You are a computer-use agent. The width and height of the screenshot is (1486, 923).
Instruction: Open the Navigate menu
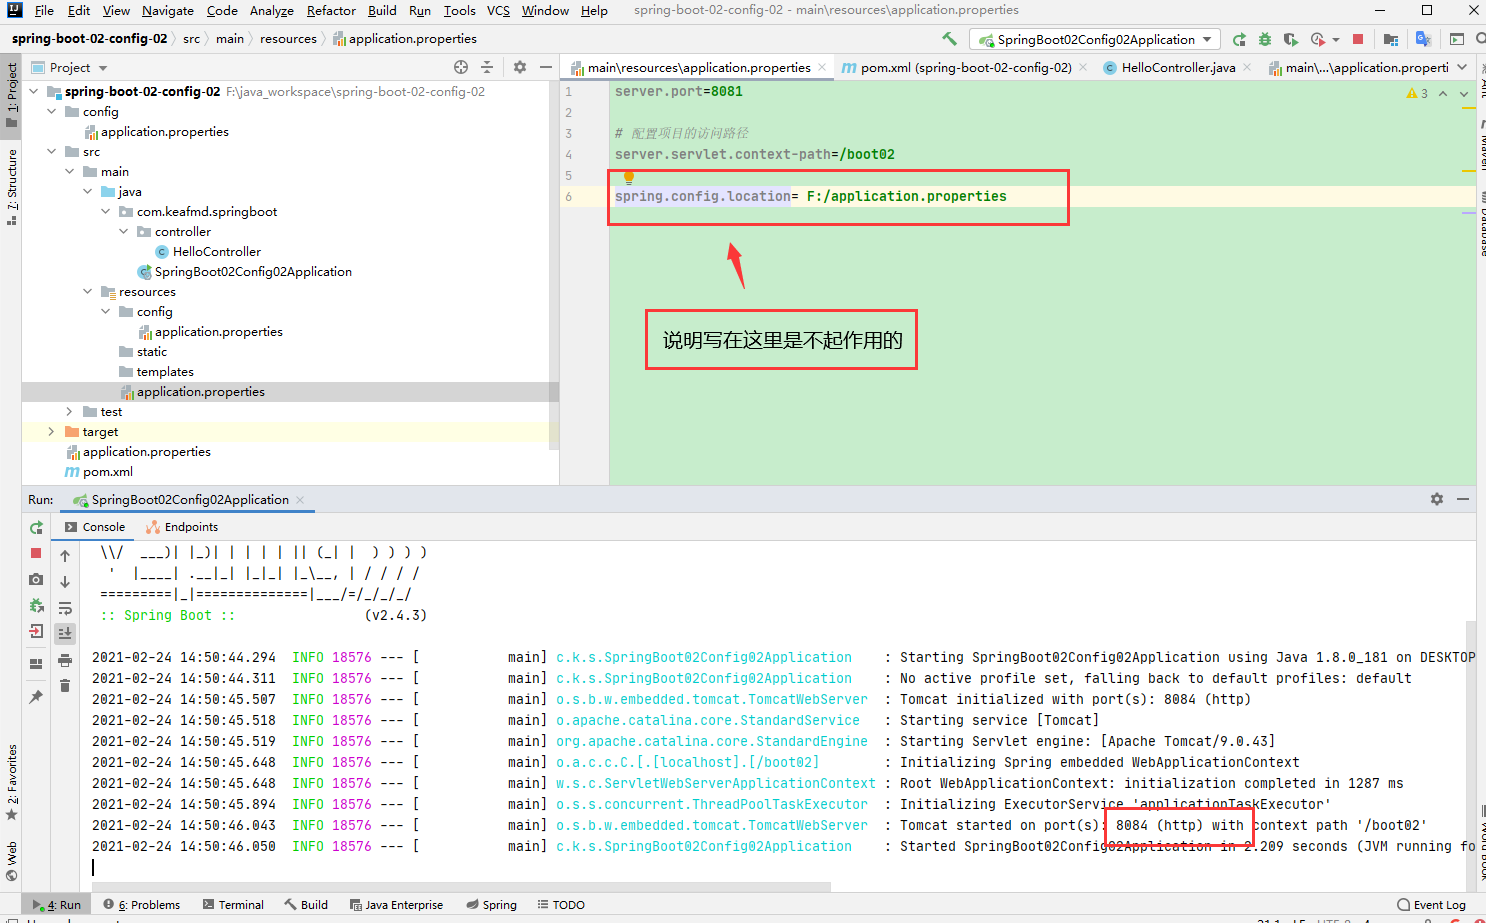167,11
